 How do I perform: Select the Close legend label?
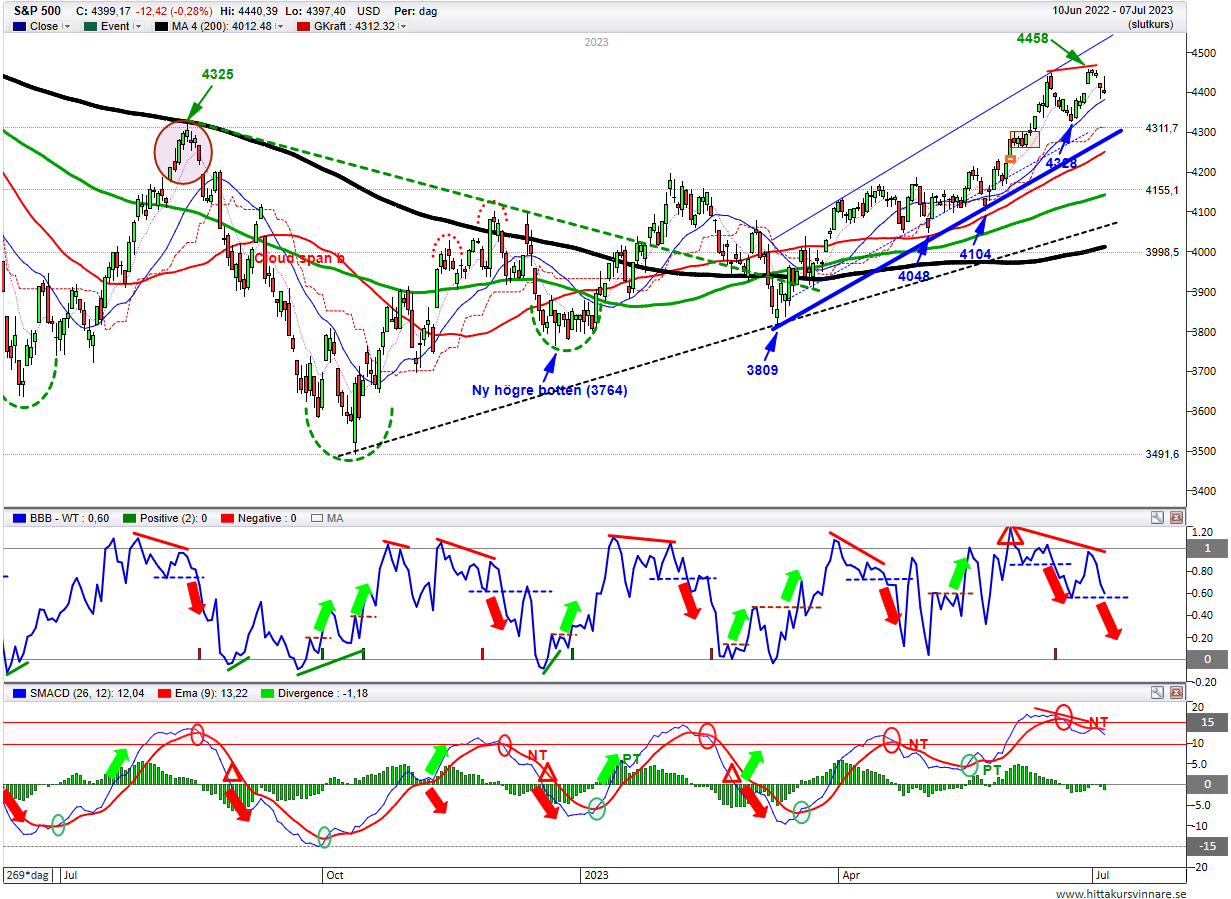[44, 26]
